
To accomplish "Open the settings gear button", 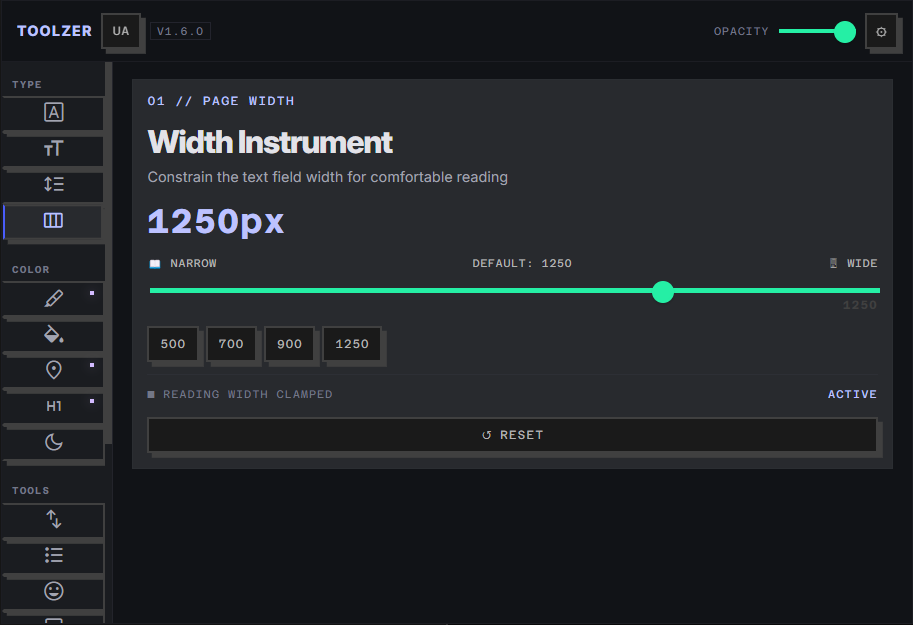I will [x=881, y=31].
